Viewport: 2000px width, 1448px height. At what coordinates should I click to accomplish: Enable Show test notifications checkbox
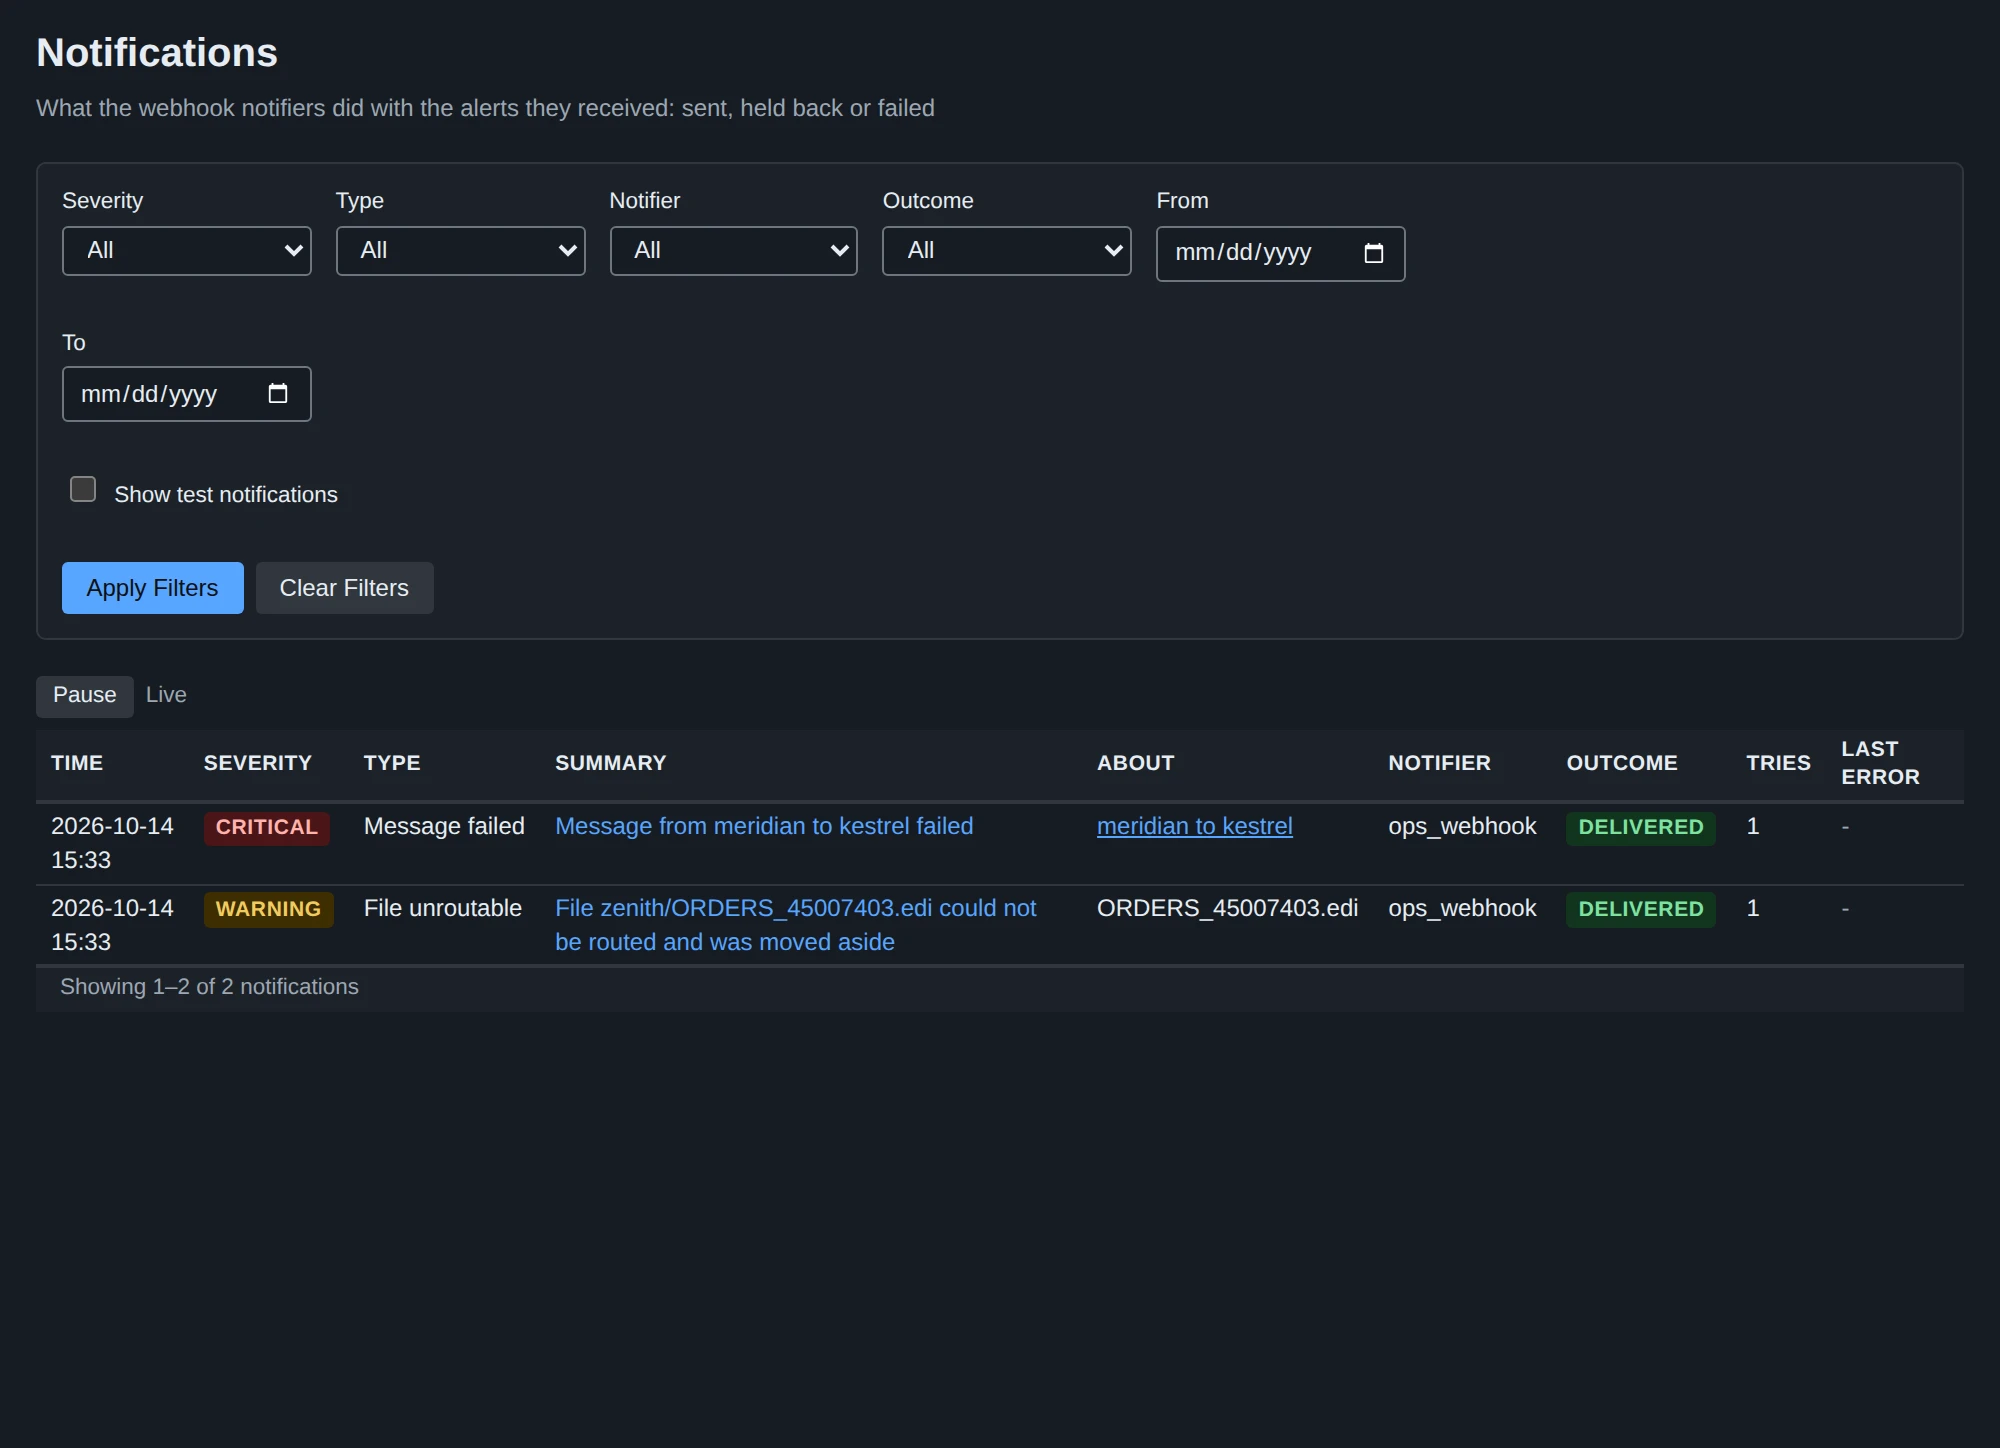coord(83,489)
